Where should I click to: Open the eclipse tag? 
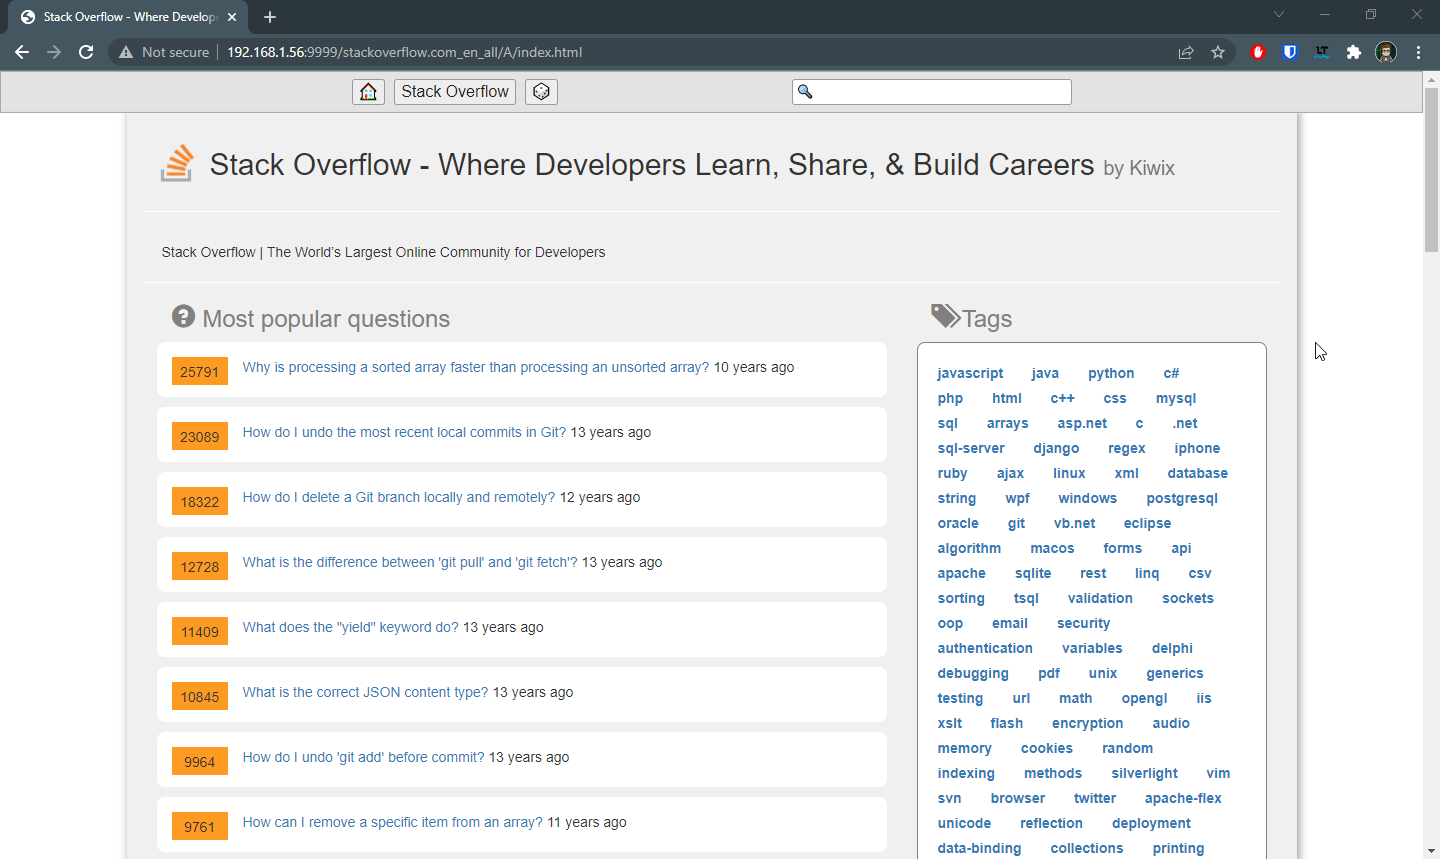pyautogui.click(x=1147, y=523)
